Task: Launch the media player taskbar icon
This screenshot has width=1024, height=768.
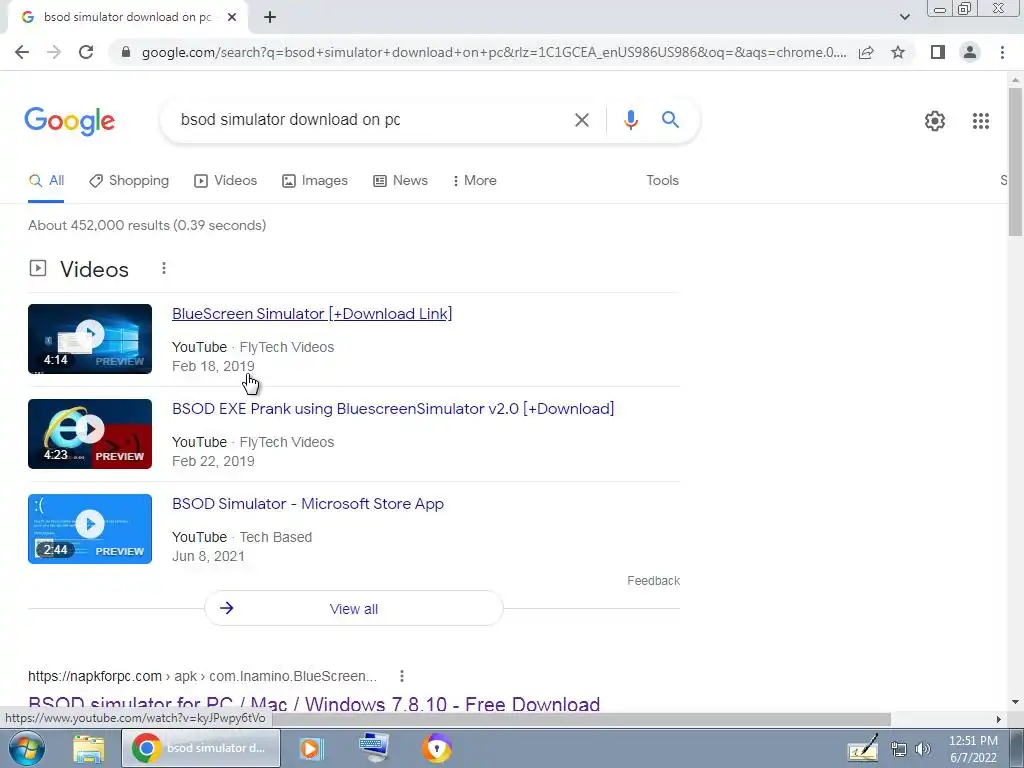Action: pyautogui.click(x=311, y=748)
